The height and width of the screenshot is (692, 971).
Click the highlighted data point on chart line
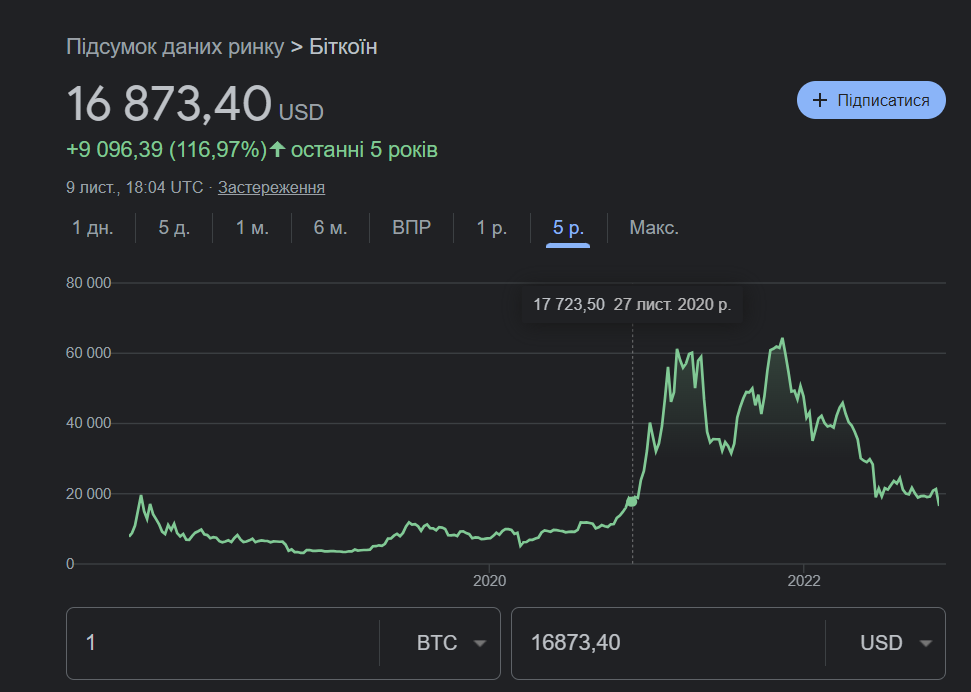pos(632,500)
